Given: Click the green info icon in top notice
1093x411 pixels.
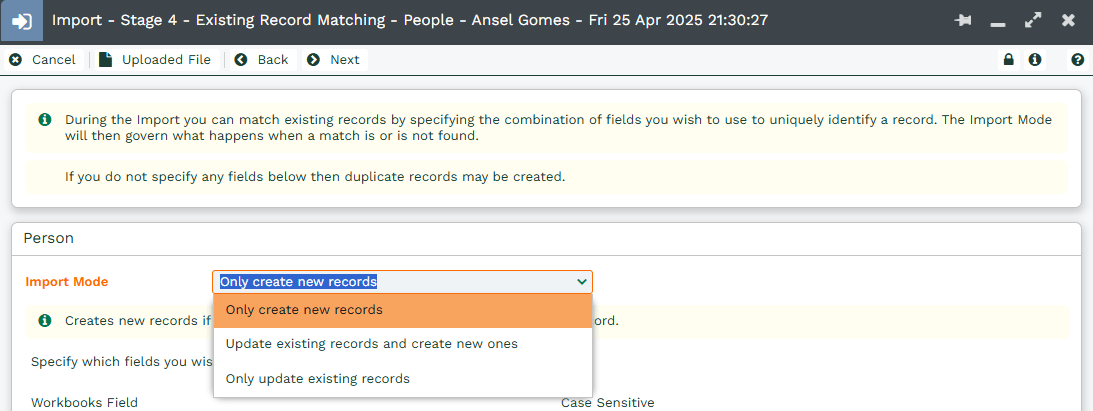Looking at the screenshot, I should pos(45,120).
